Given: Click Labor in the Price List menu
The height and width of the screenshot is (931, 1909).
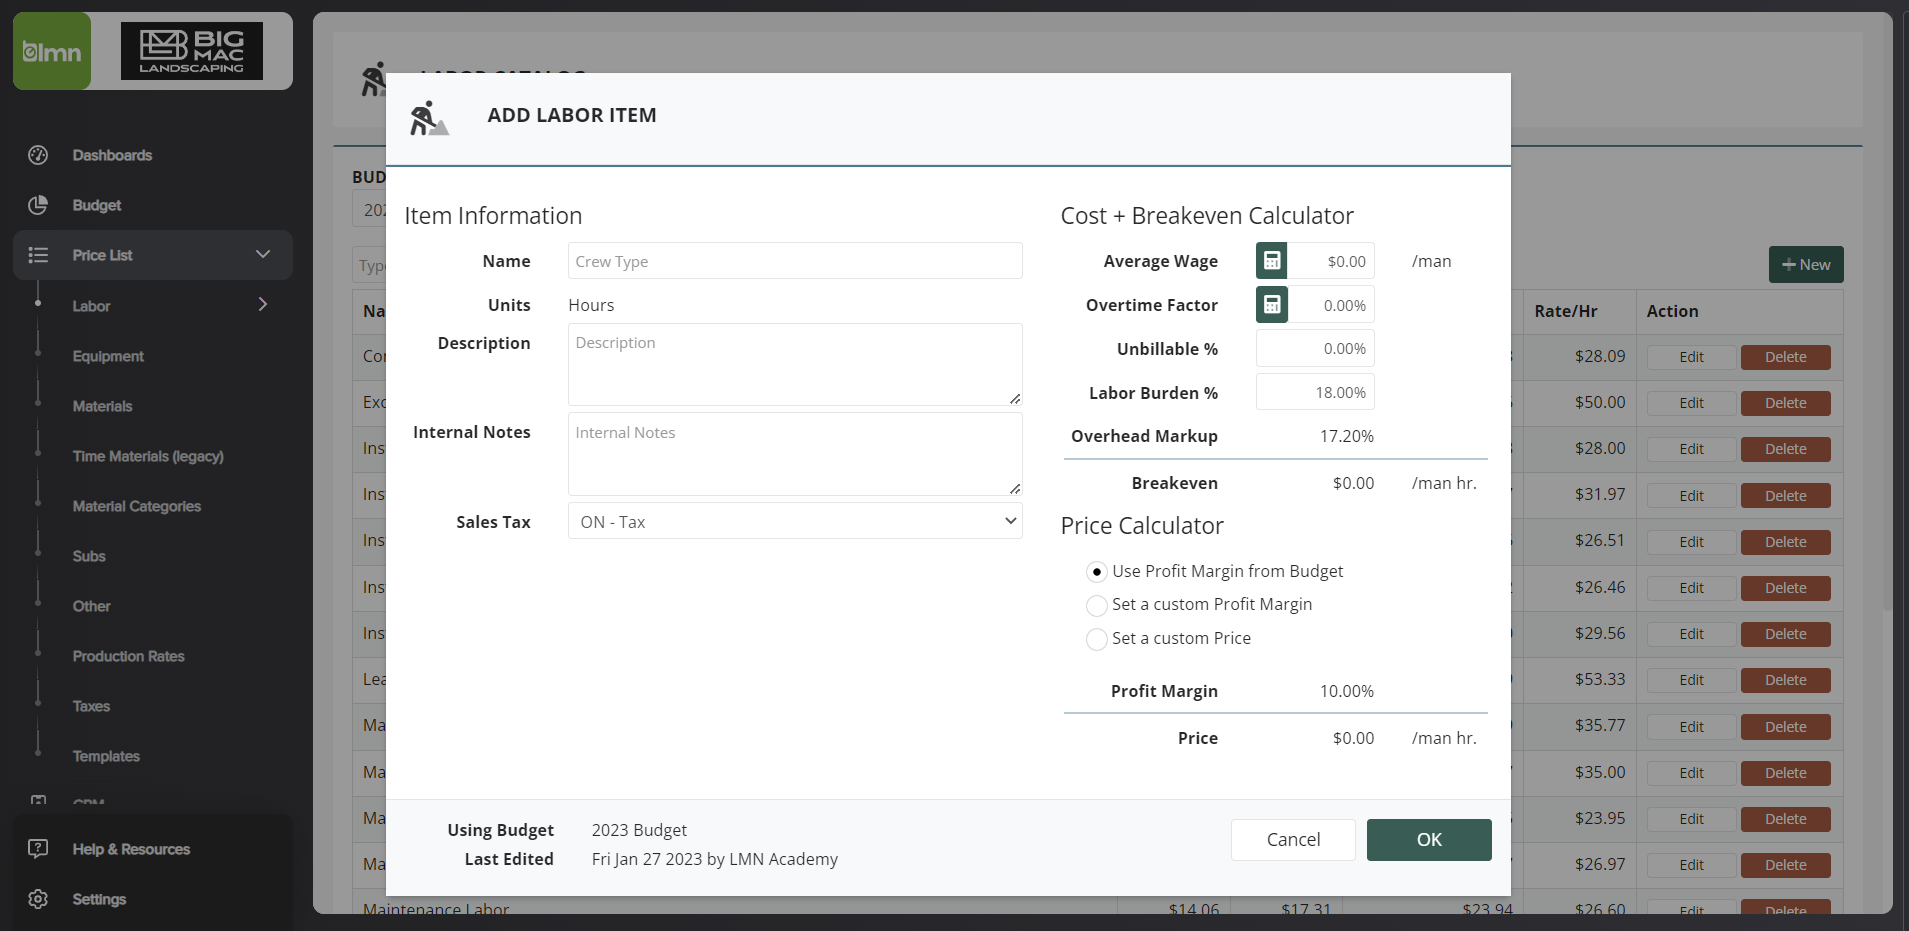Looking at the screenshot, I should (91, 306).
